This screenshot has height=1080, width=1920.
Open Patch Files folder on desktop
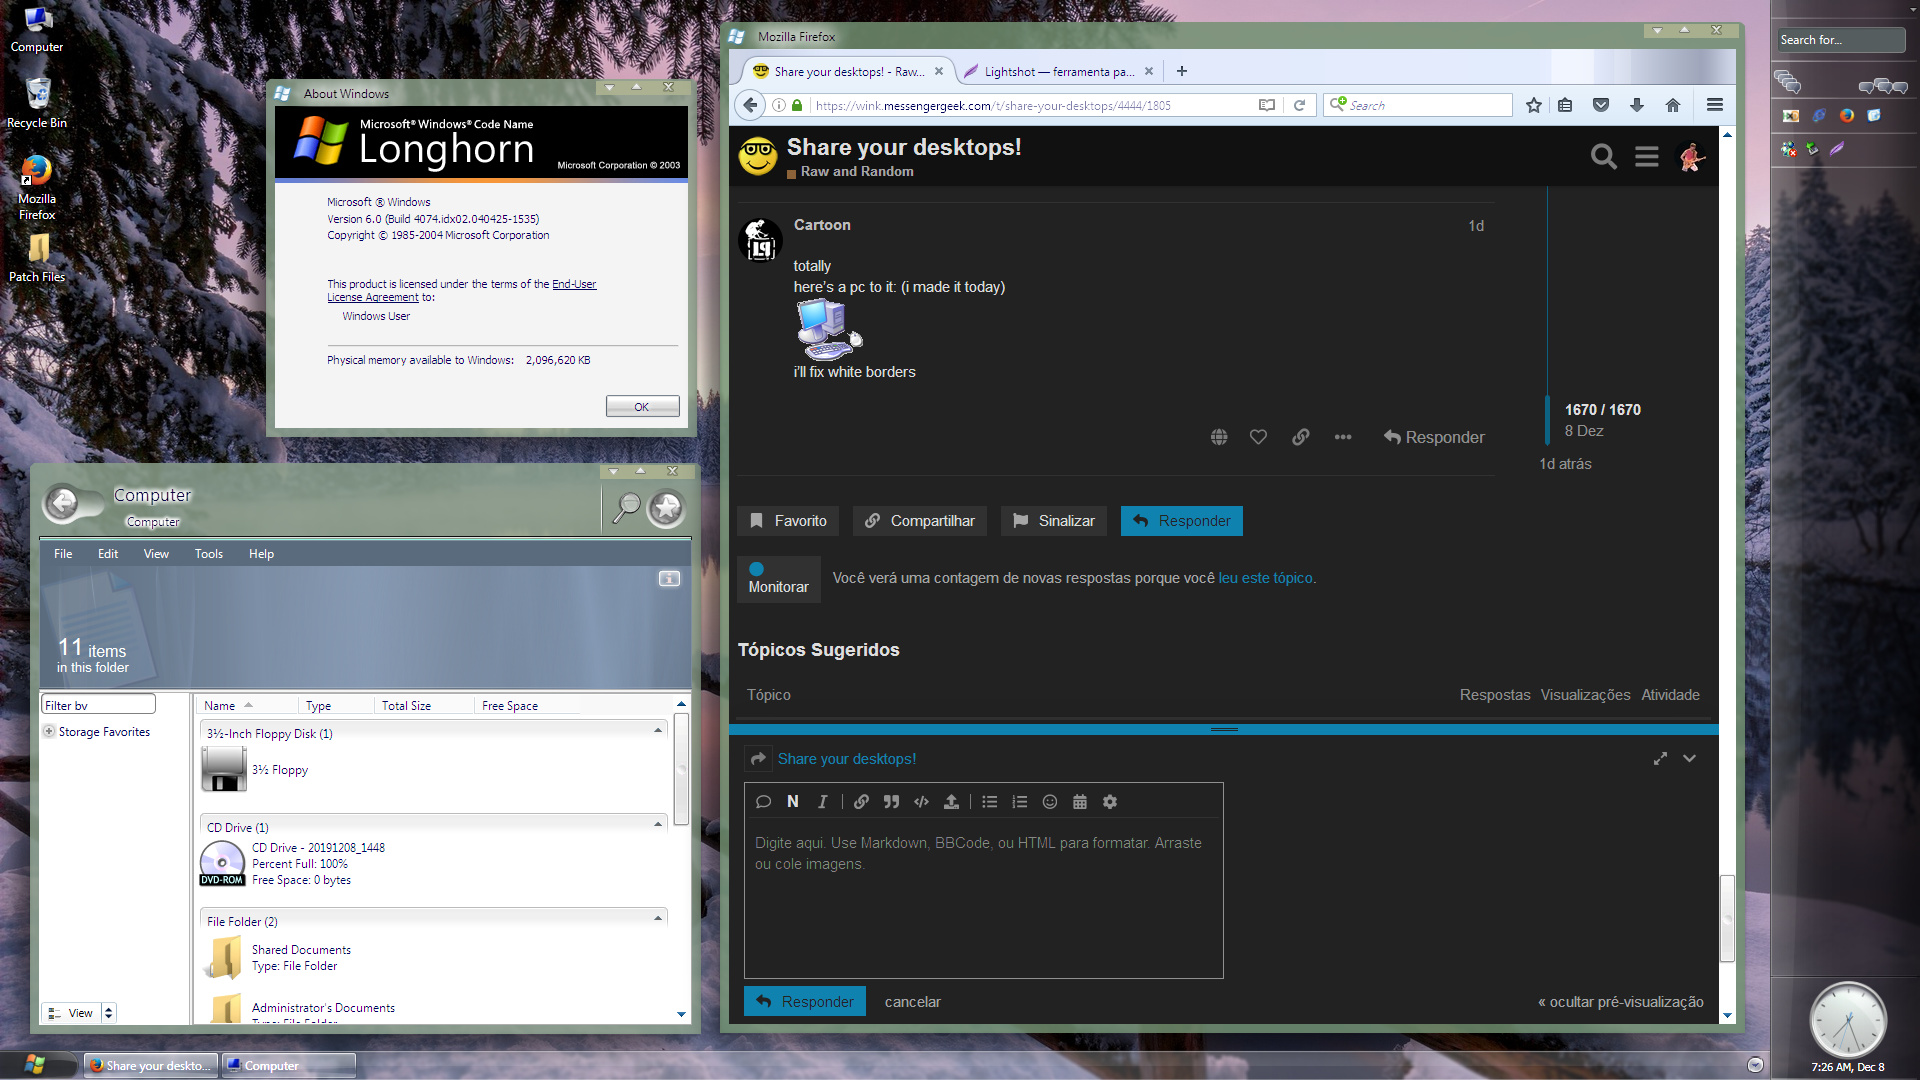pos(37,258)
